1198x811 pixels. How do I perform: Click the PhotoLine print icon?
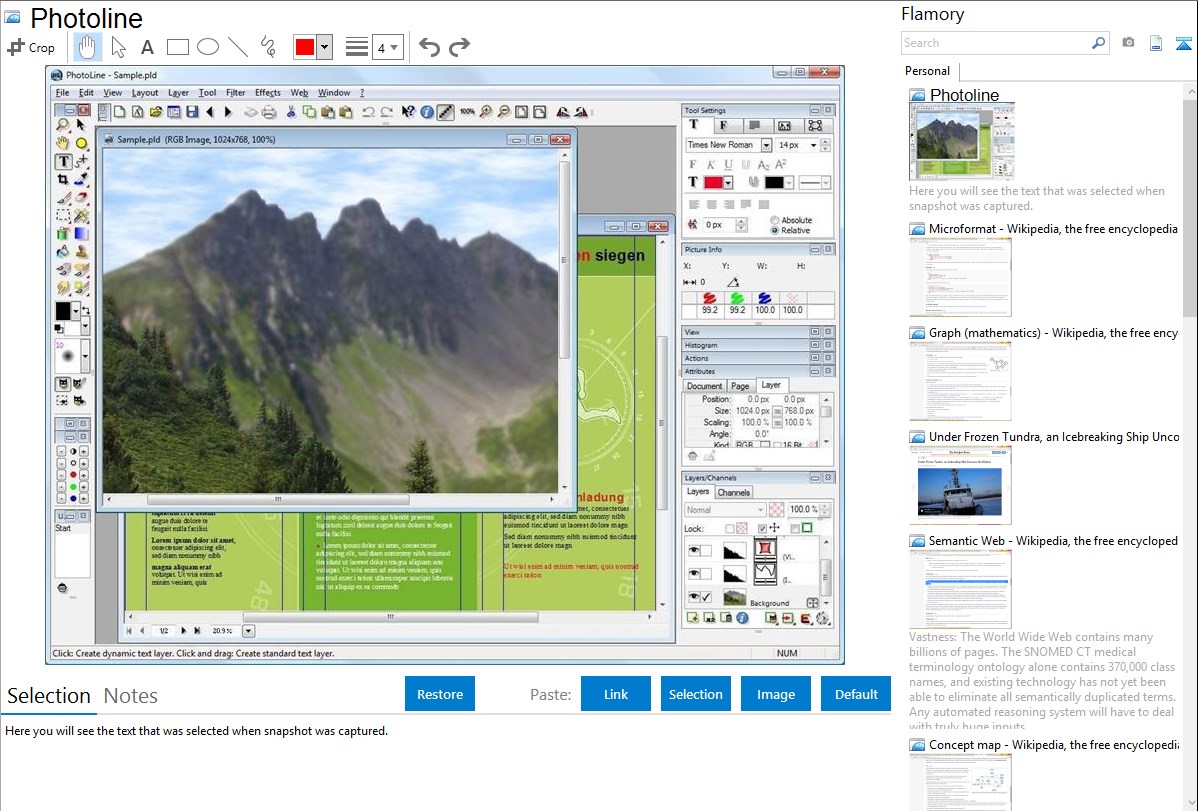click(x=269, y=112)
